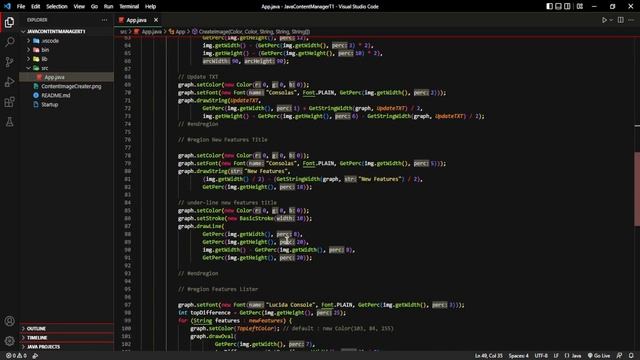The image size is (640, 360).
Task: Click the editor vertical scrollbar thumb
Action: [637, 189]
